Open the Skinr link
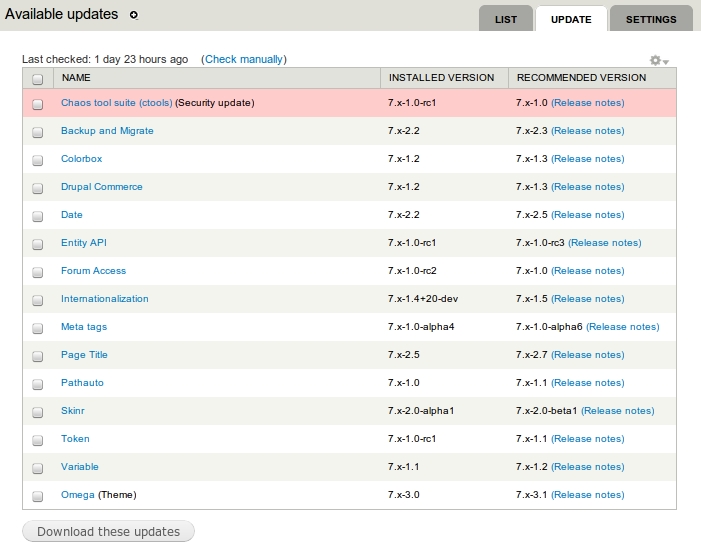 [x=73, y=411]
